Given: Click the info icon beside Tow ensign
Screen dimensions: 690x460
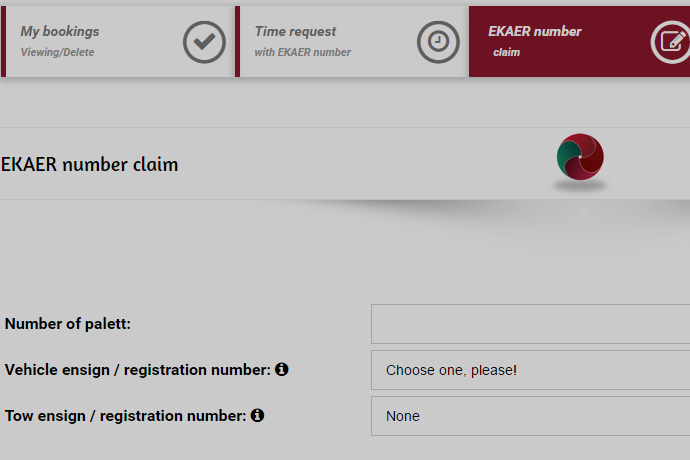Looking at the screenshot, I should pyautogui.click(x=257, y=415).
